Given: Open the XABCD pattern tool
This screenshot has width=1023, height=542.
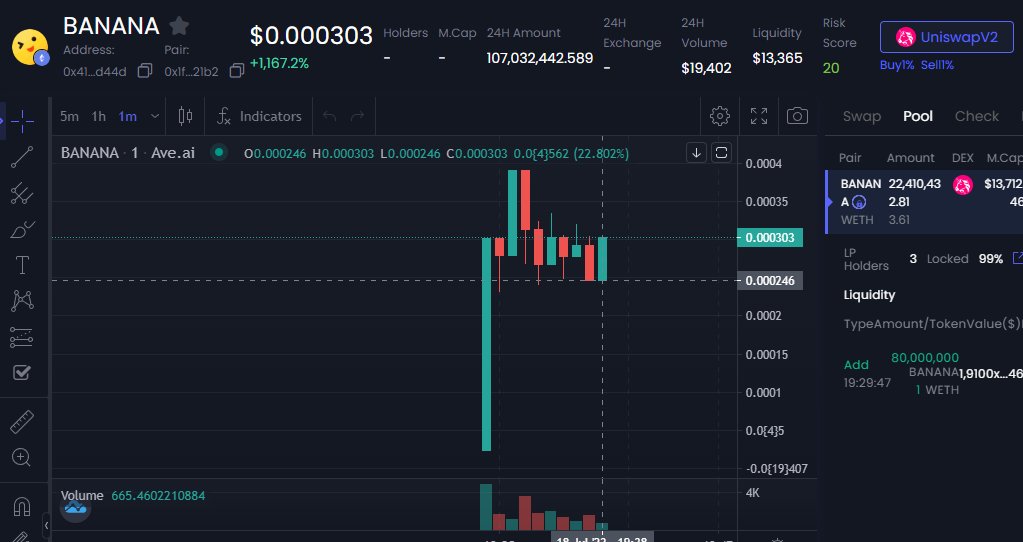Looking at the screenshot, I should pyautogui.click(x=22, y=301).
